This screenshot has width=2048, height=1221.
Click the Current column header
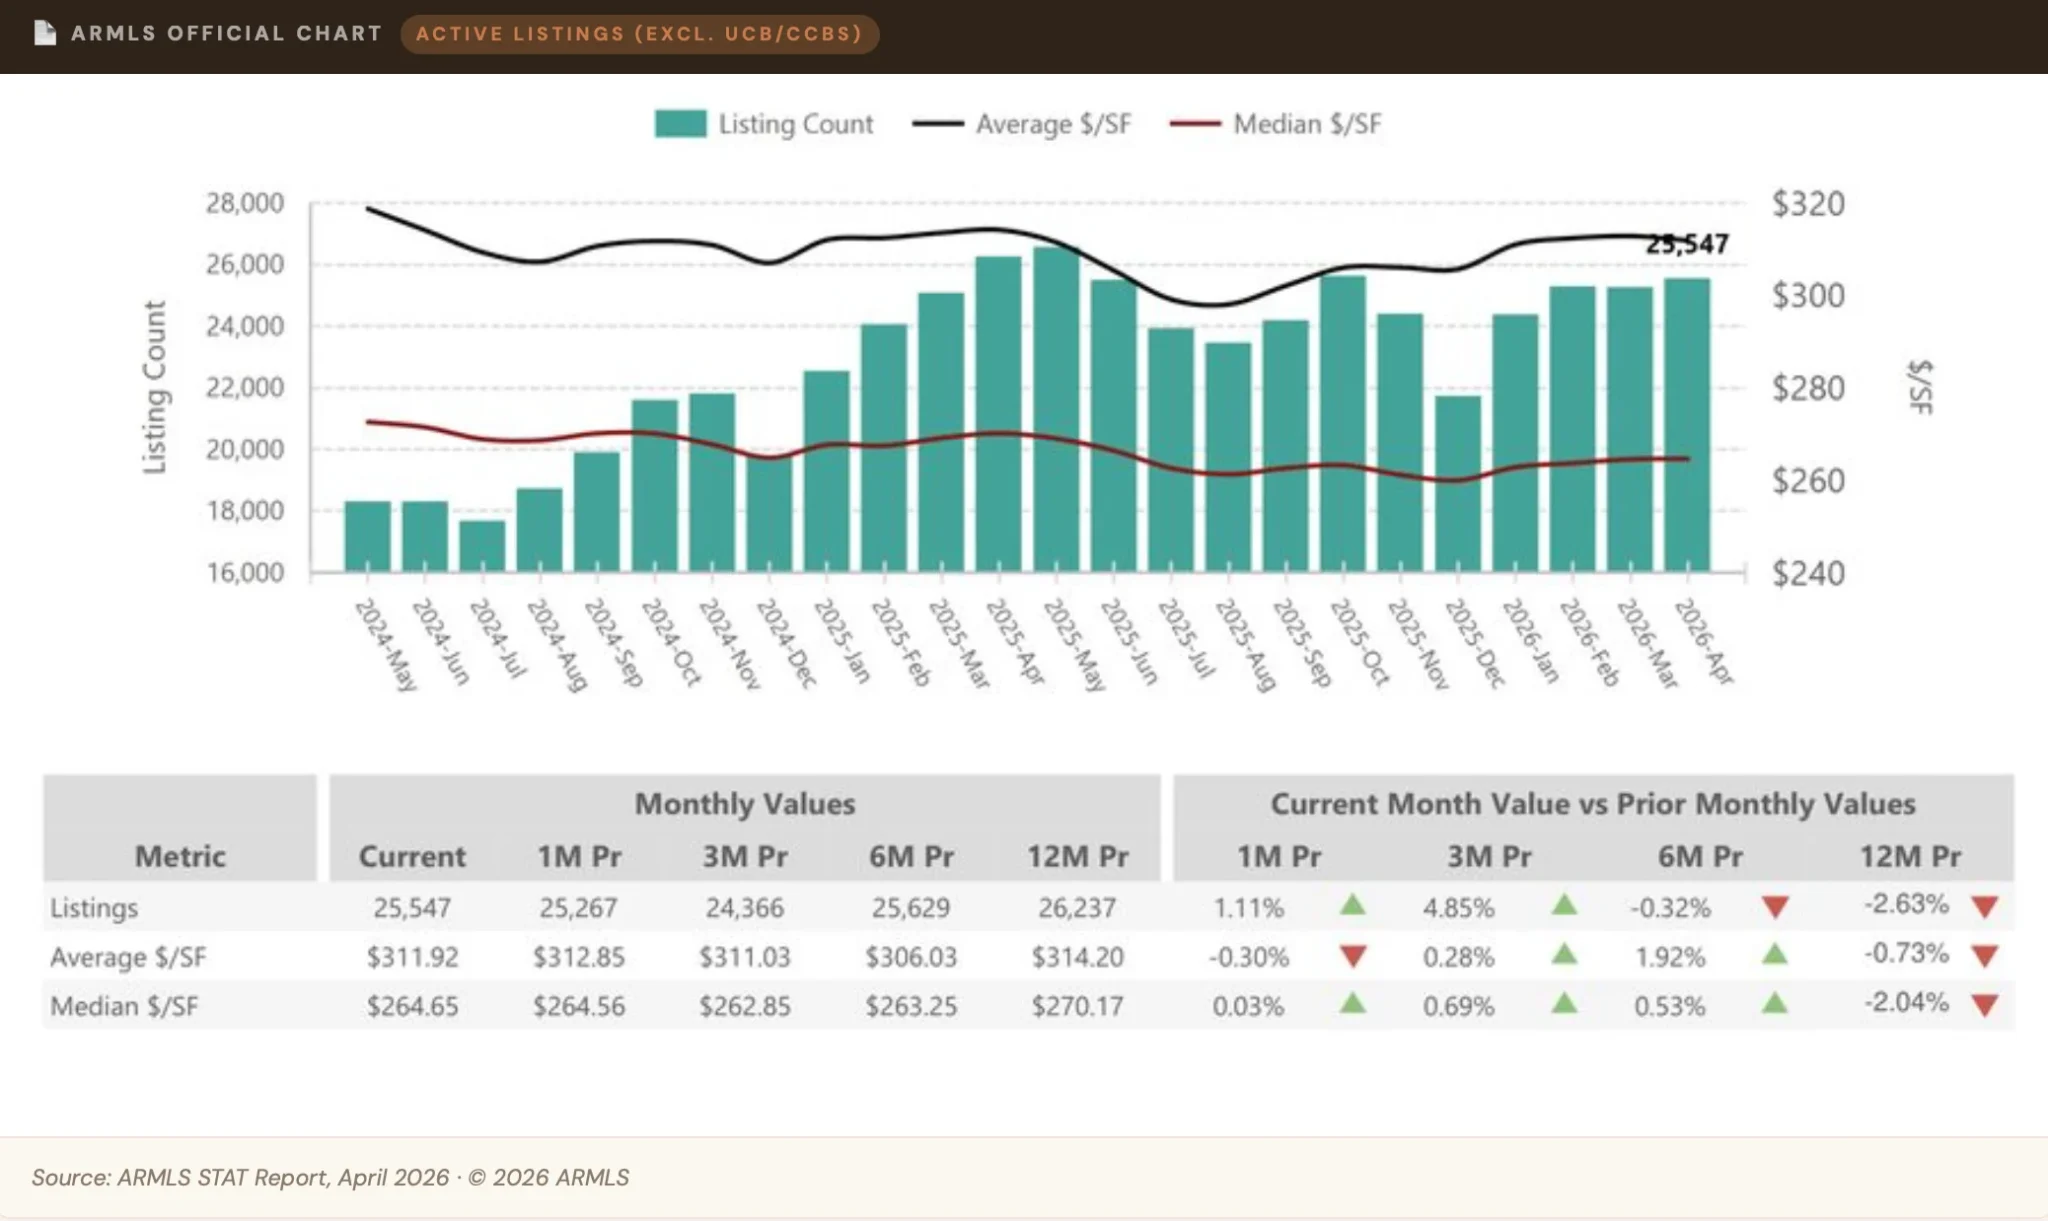(x=412, y=856)
